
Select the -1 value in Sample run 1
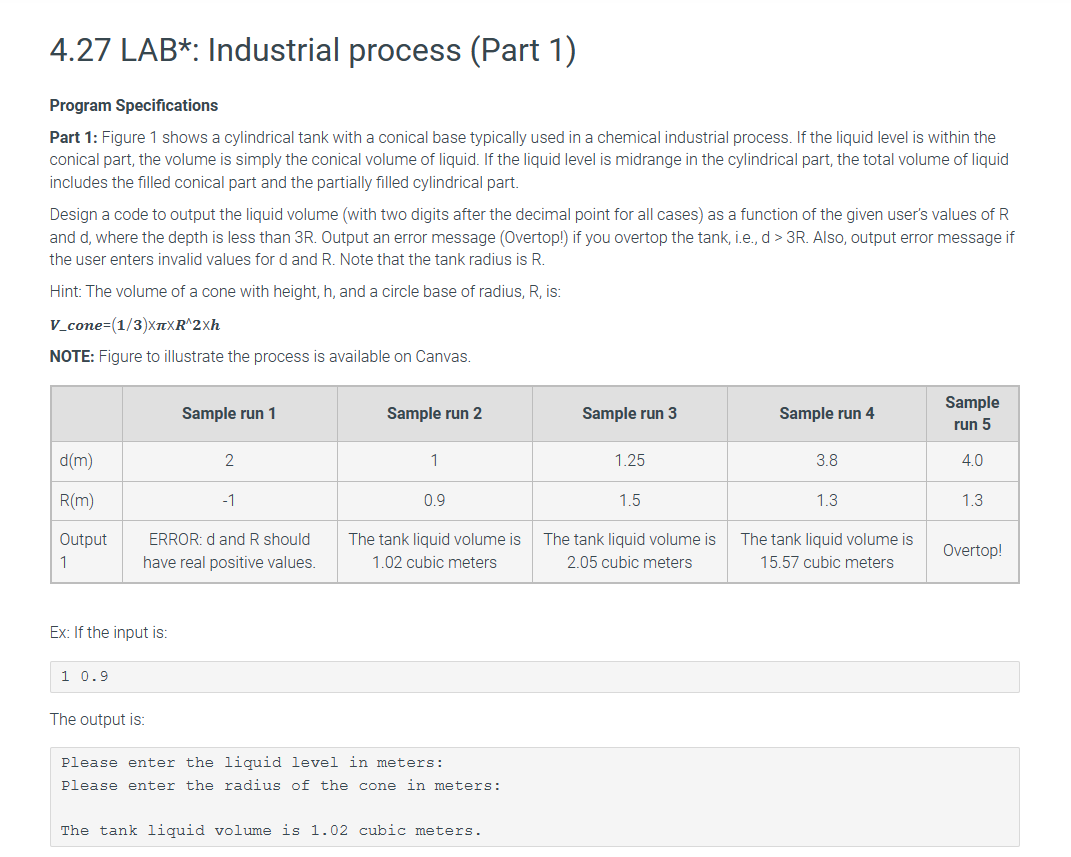point(228,500)
